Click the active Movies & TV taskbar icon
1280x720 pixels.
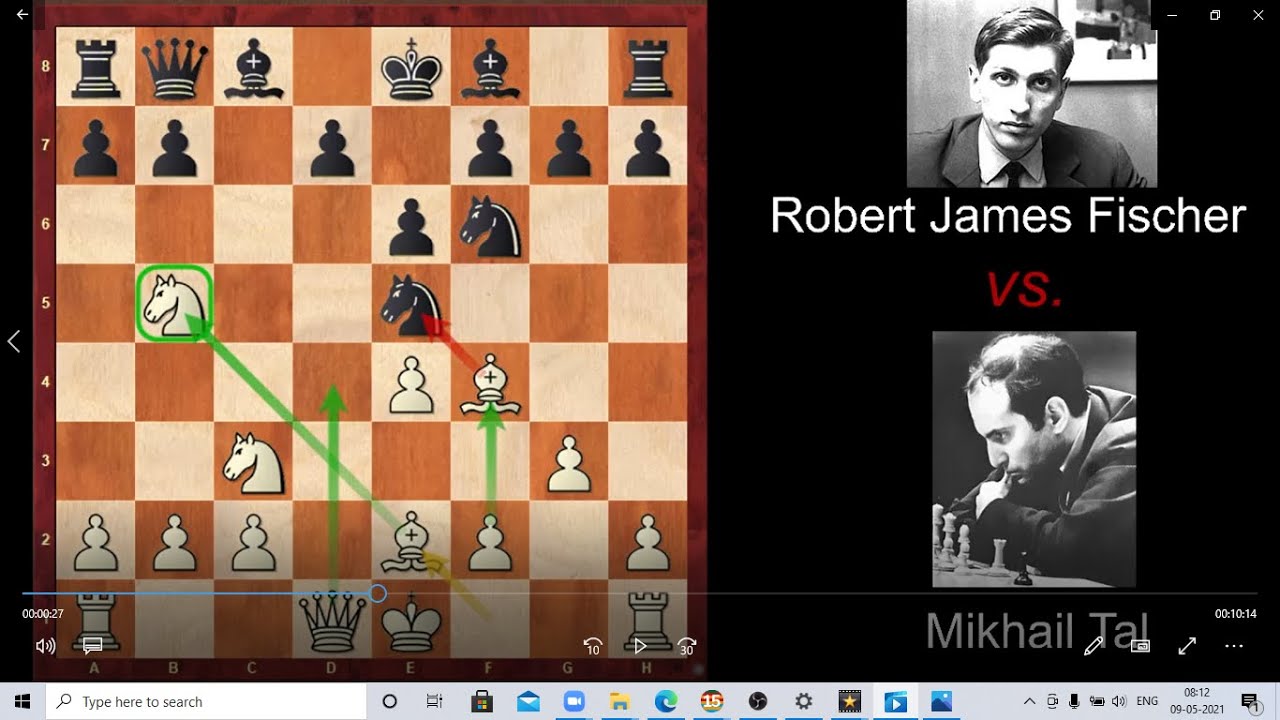point(895,701)
